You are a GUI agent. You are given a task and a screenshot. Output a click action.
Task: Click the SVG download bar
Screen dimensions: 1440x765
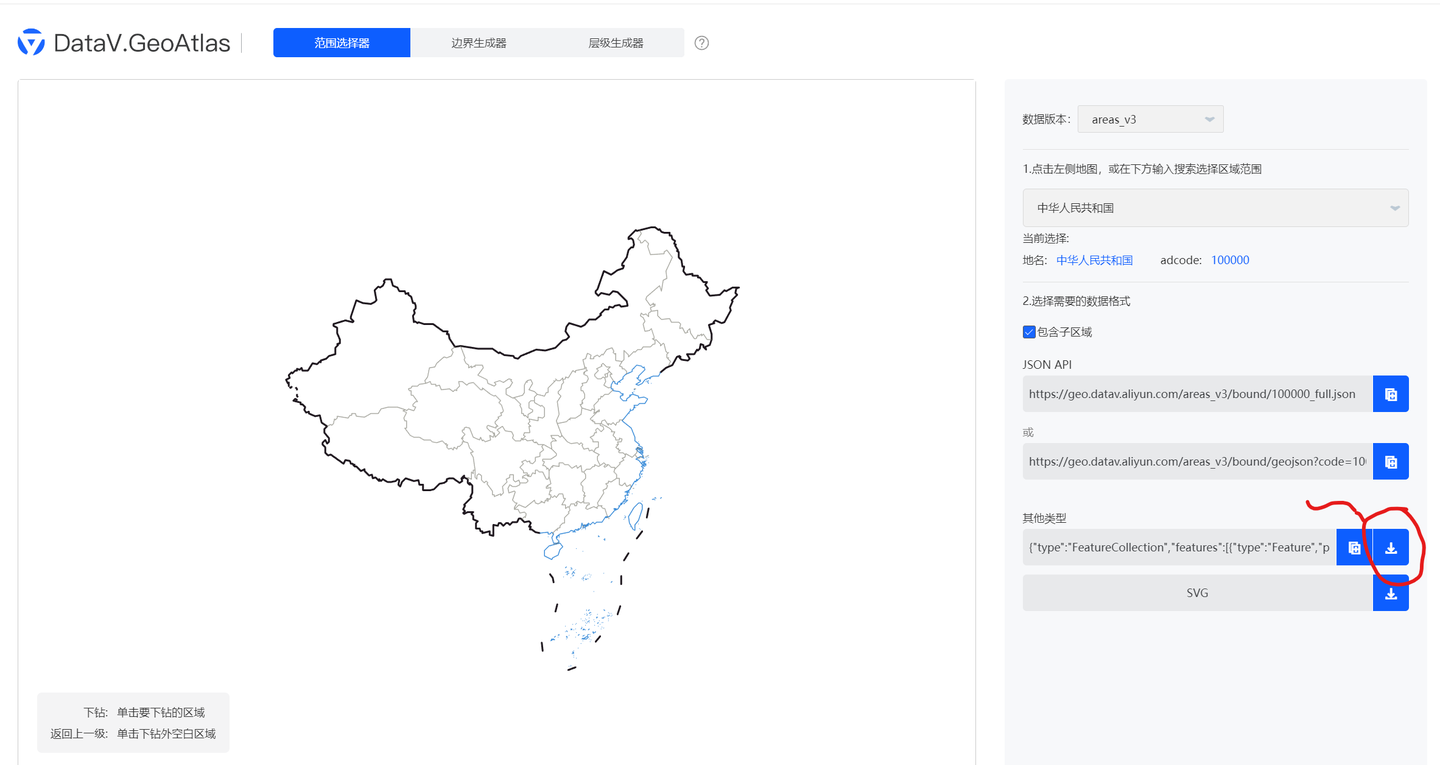tap(1197, 593)
